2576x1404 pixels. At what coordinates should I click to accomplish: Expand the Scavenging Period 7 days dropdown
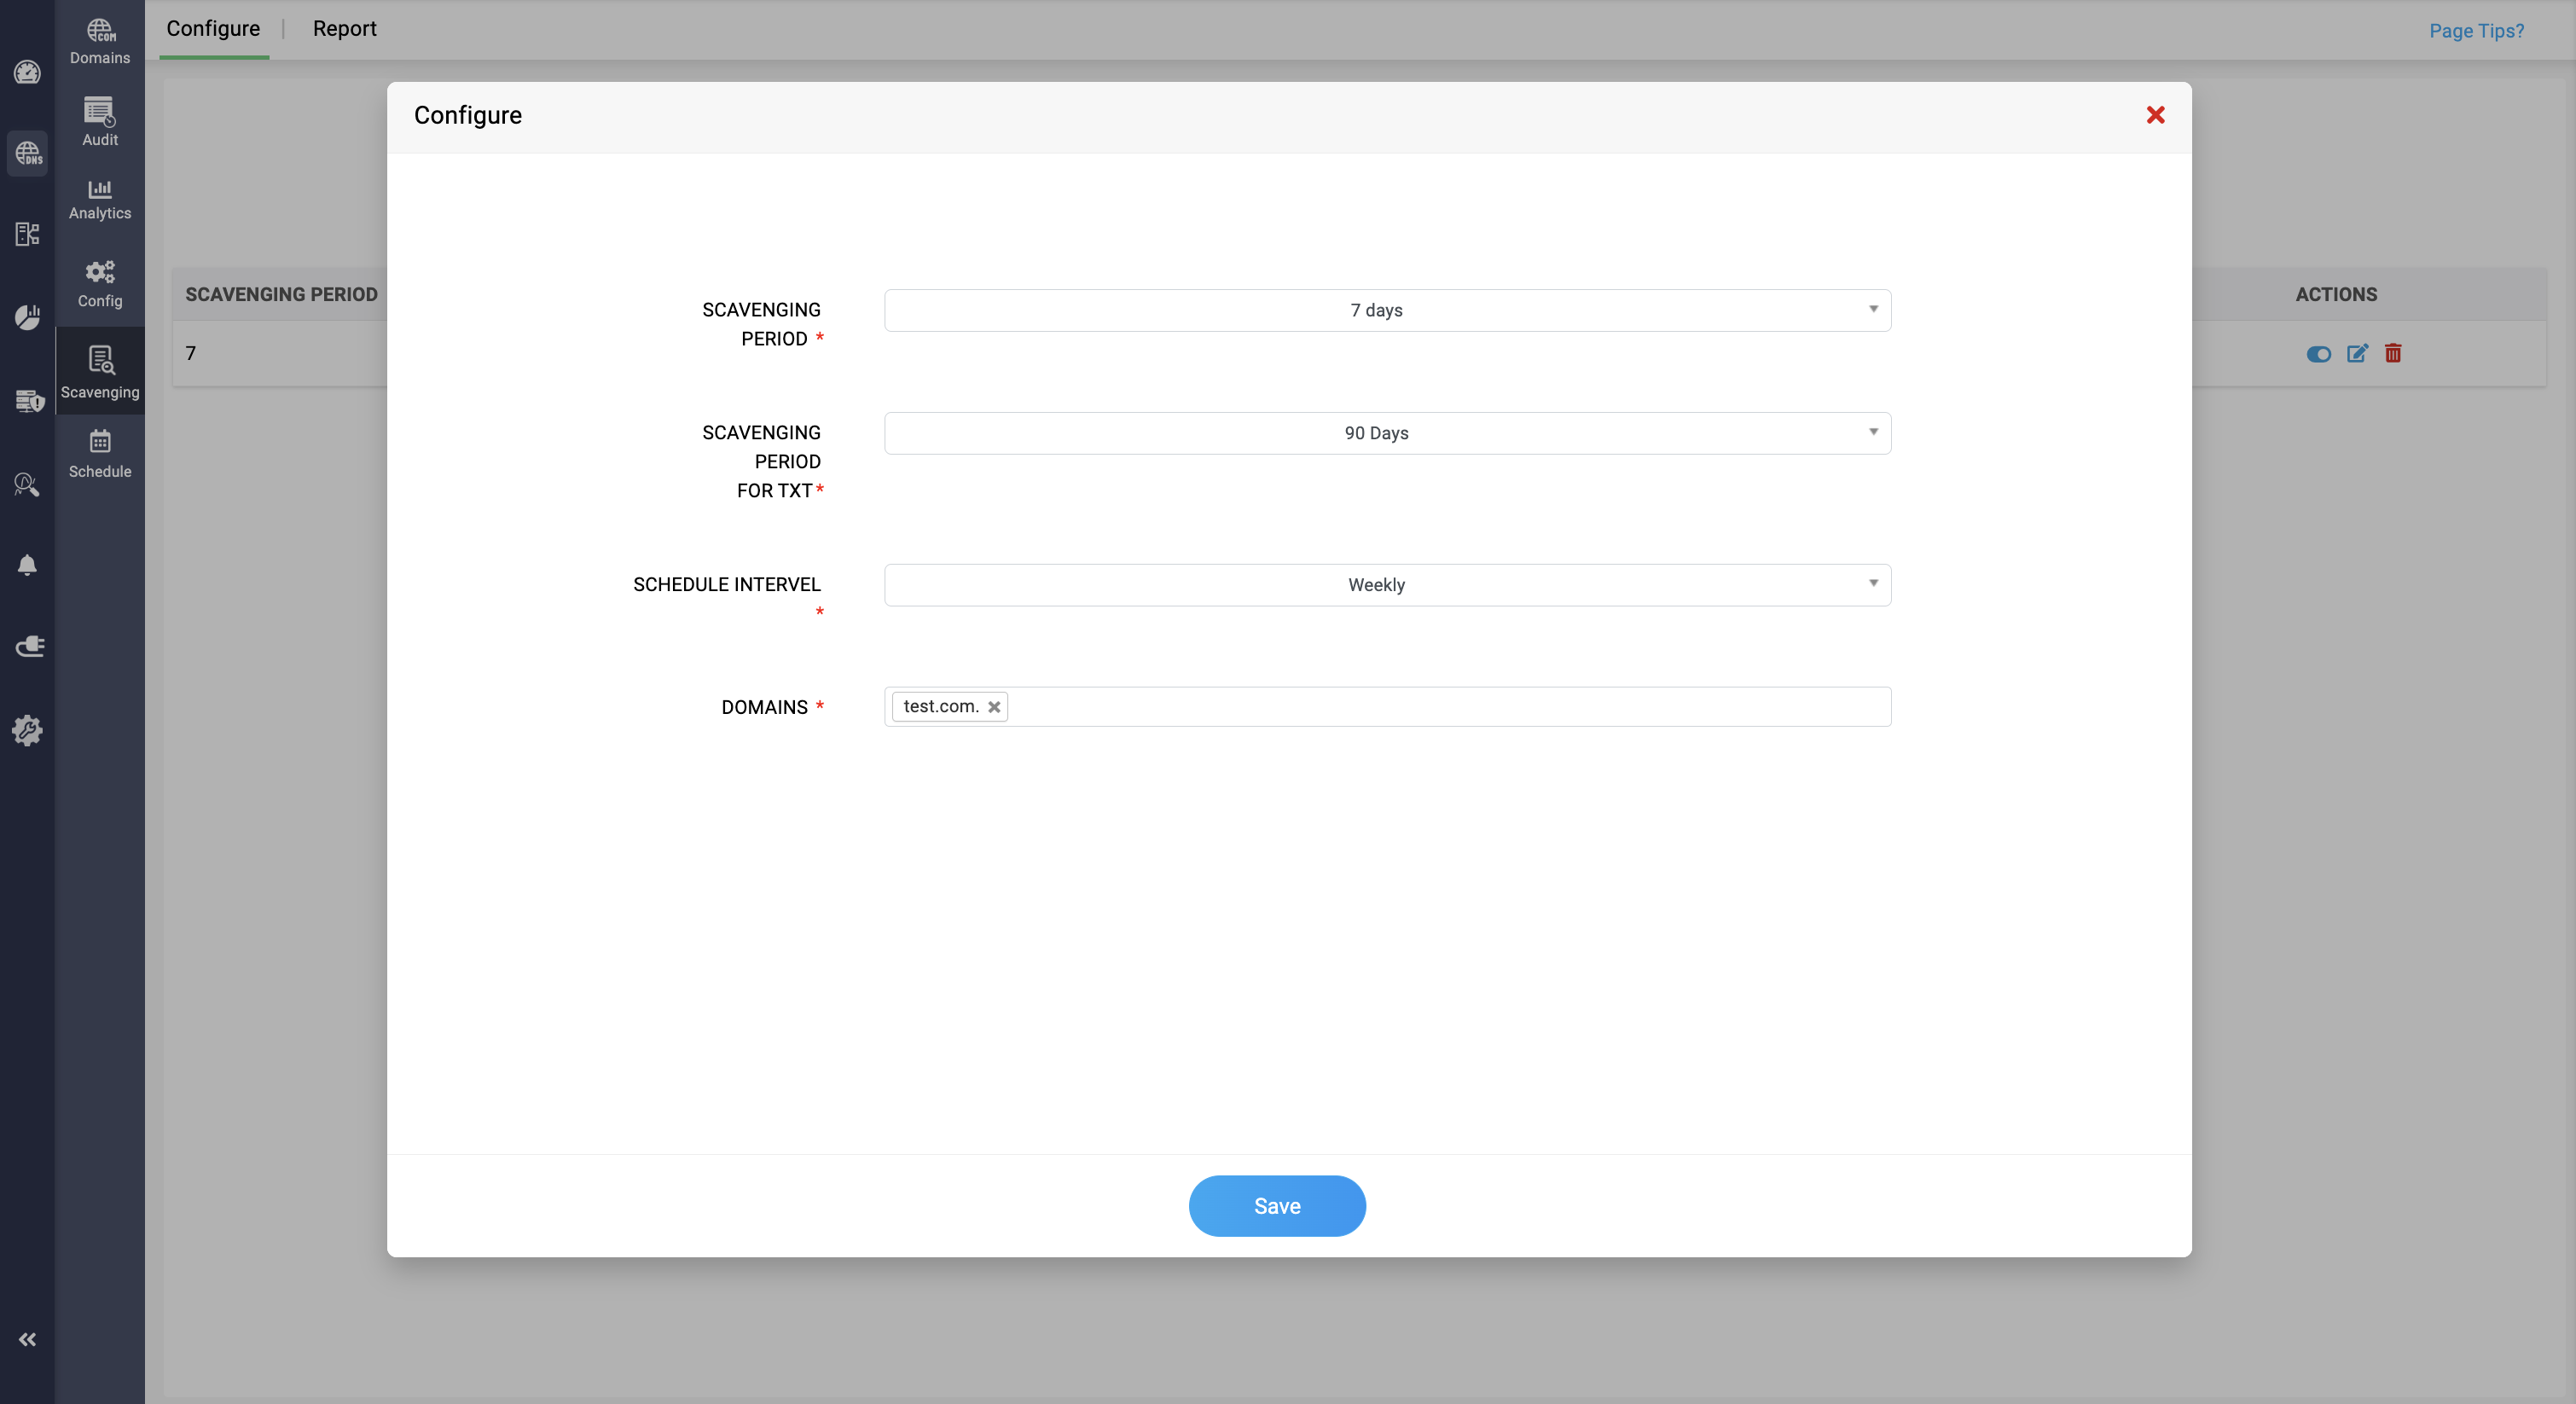click(x=1386, y=310)
